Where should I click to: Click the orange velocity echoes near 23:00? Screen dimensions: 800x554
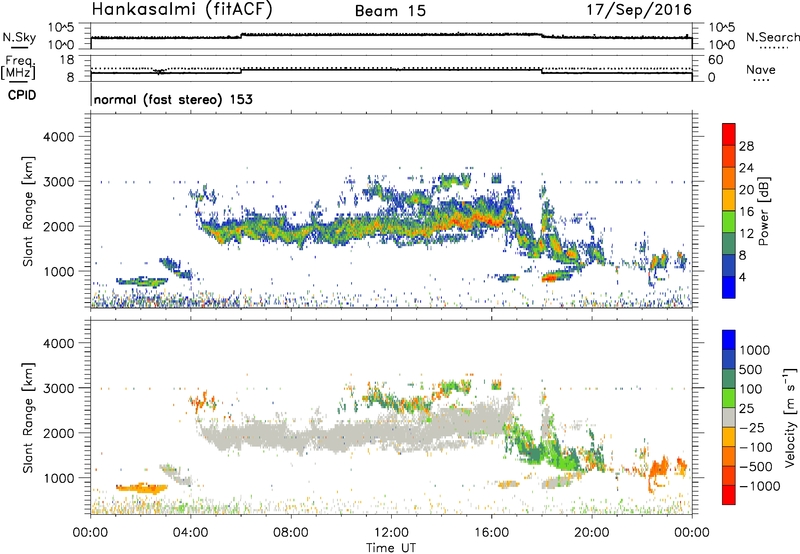click(x=660, y=467)
